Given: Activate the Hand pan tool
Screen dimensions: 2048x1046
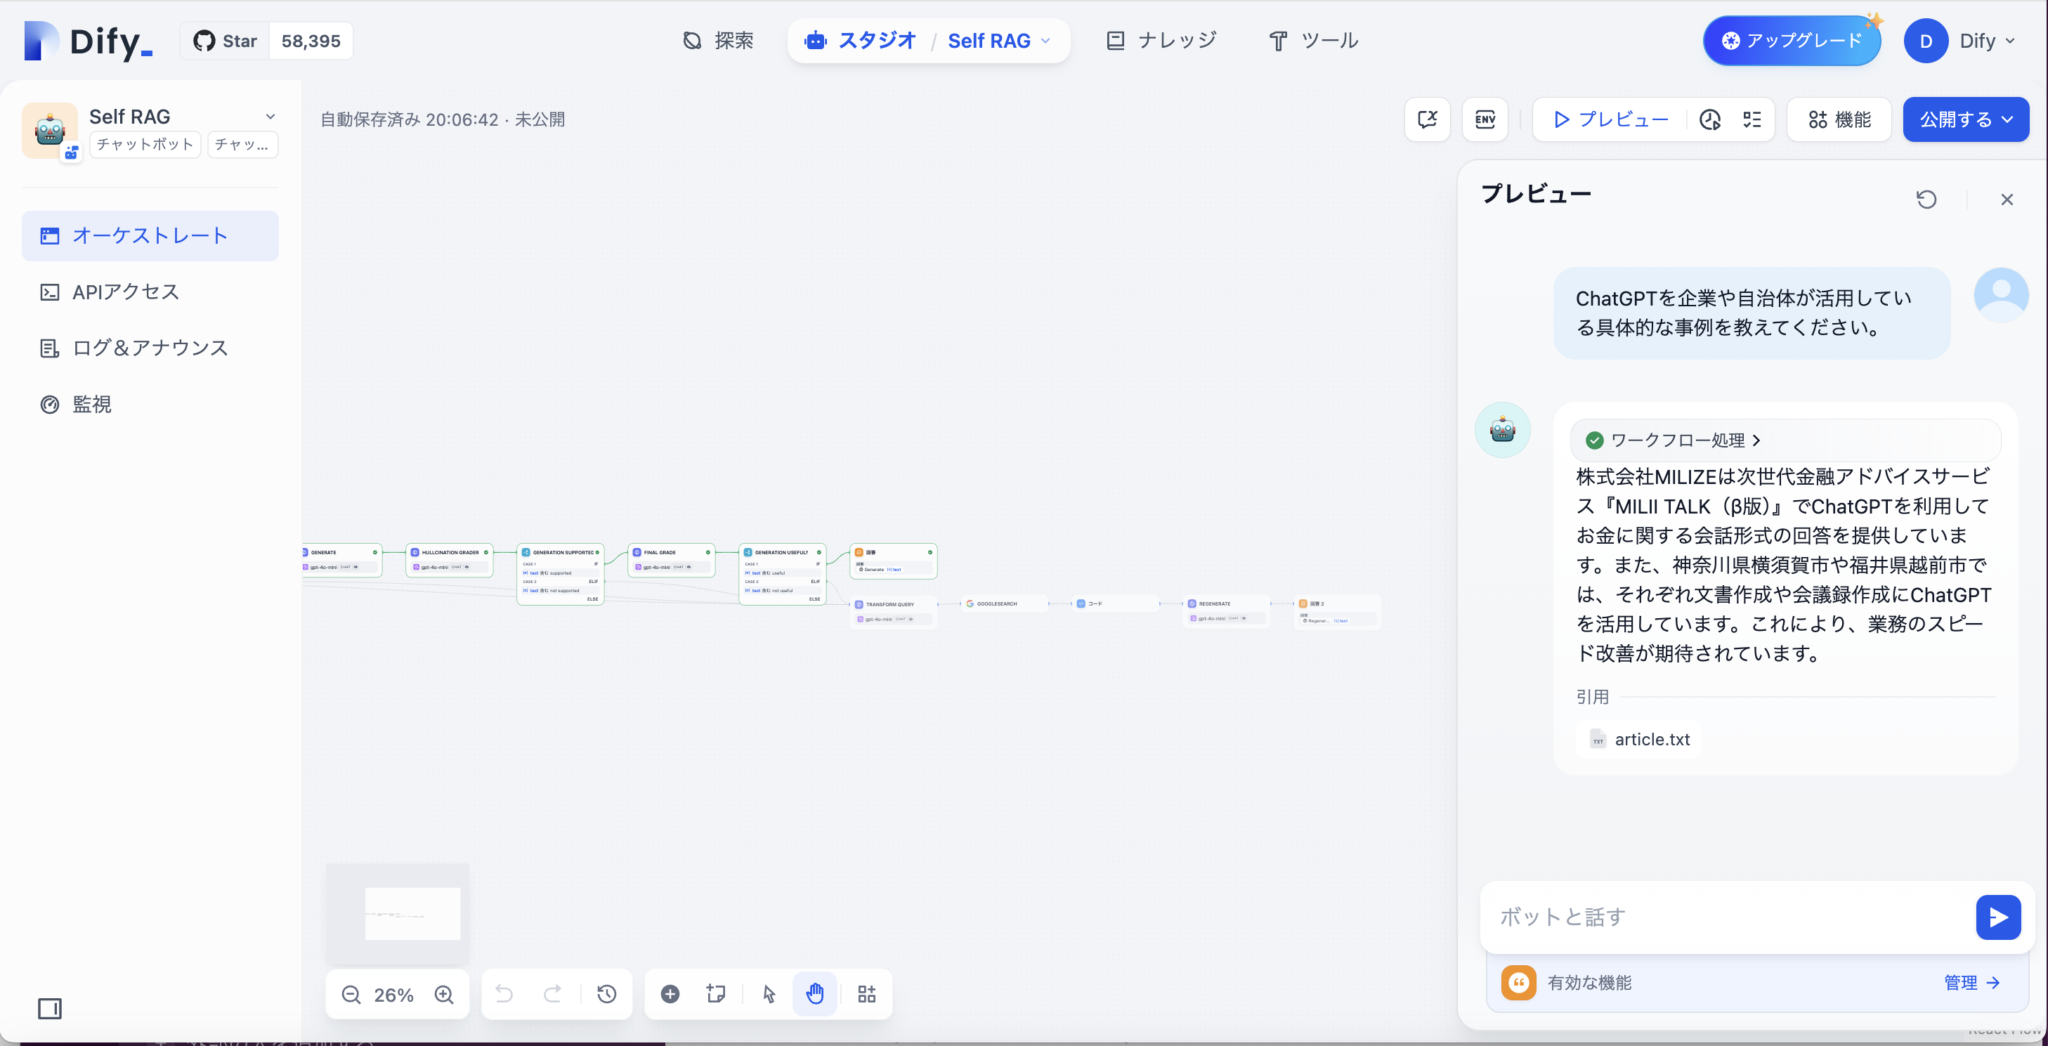Looking at the screenshot, I should click(814, 993).
